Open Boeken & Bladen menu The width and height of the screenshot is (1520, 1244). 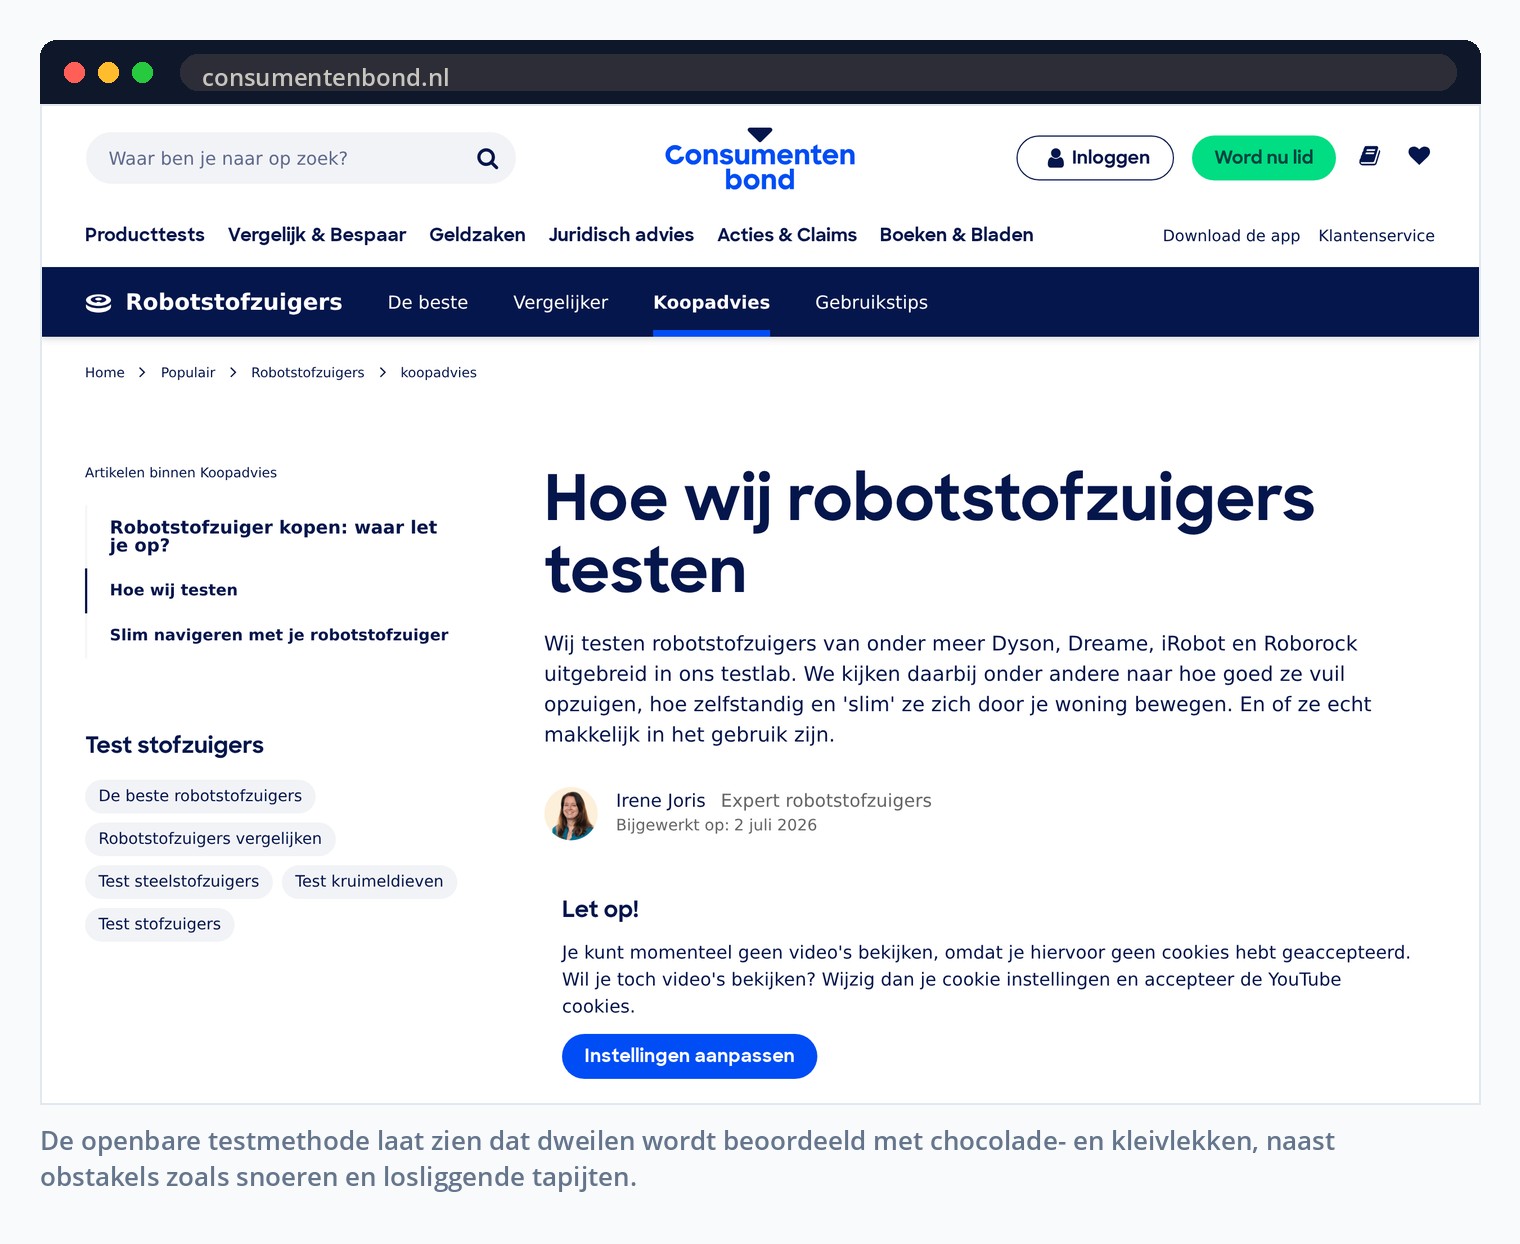(x=956, y=235)
